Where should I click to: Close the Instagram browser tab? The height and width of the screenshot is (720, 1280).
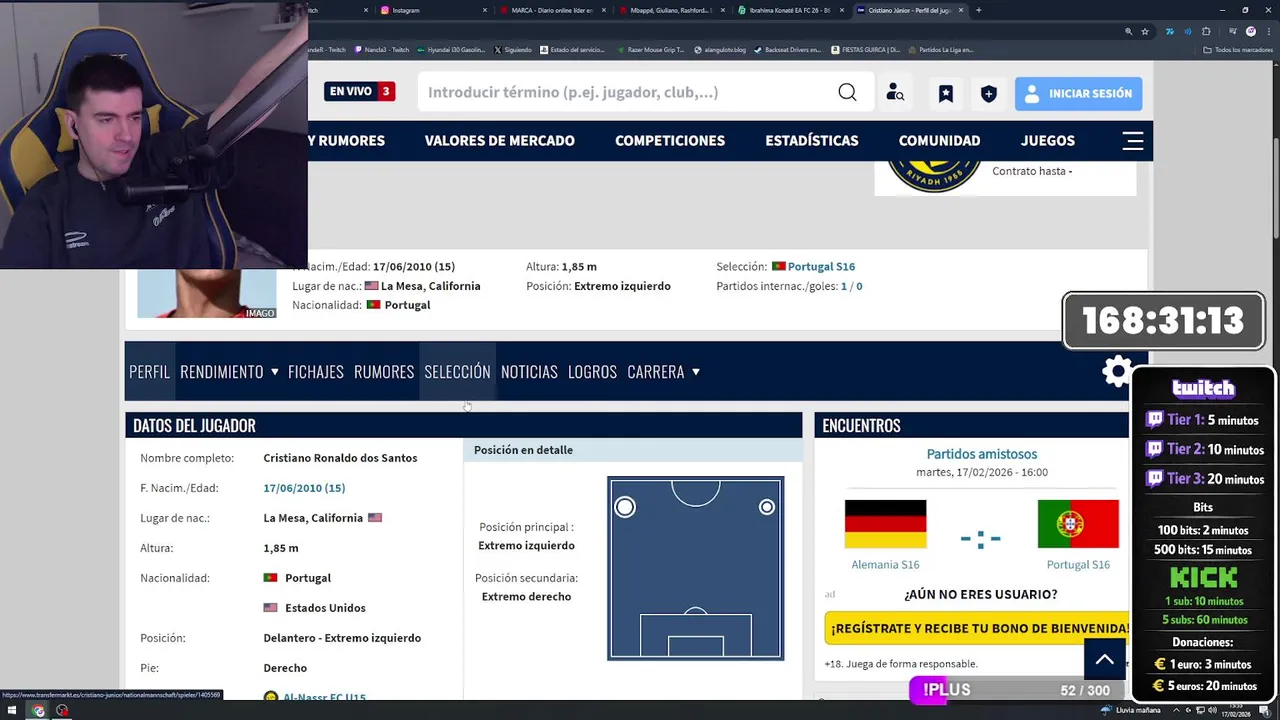pos(485,10)
